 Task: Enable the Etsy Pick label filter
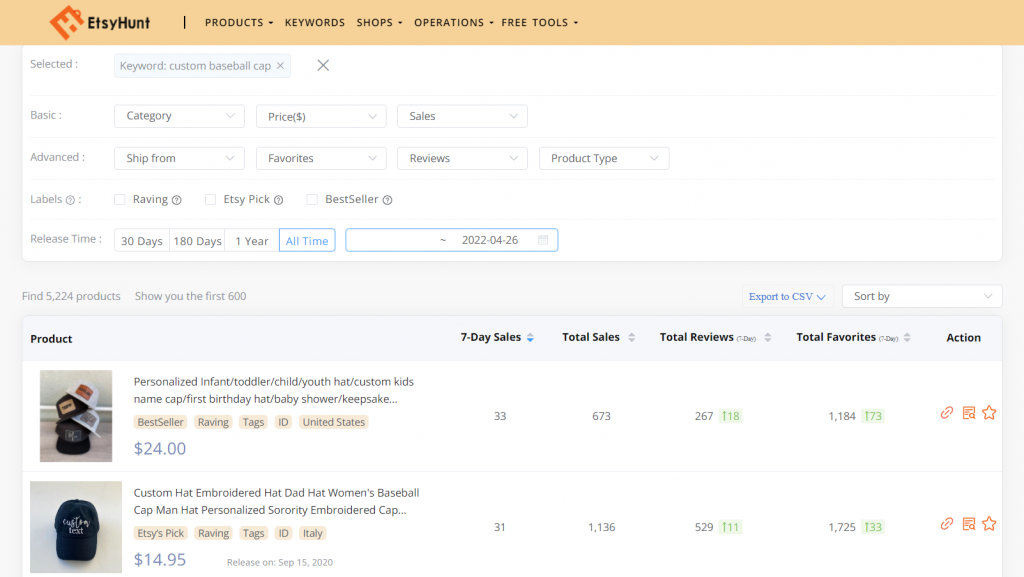210,199
